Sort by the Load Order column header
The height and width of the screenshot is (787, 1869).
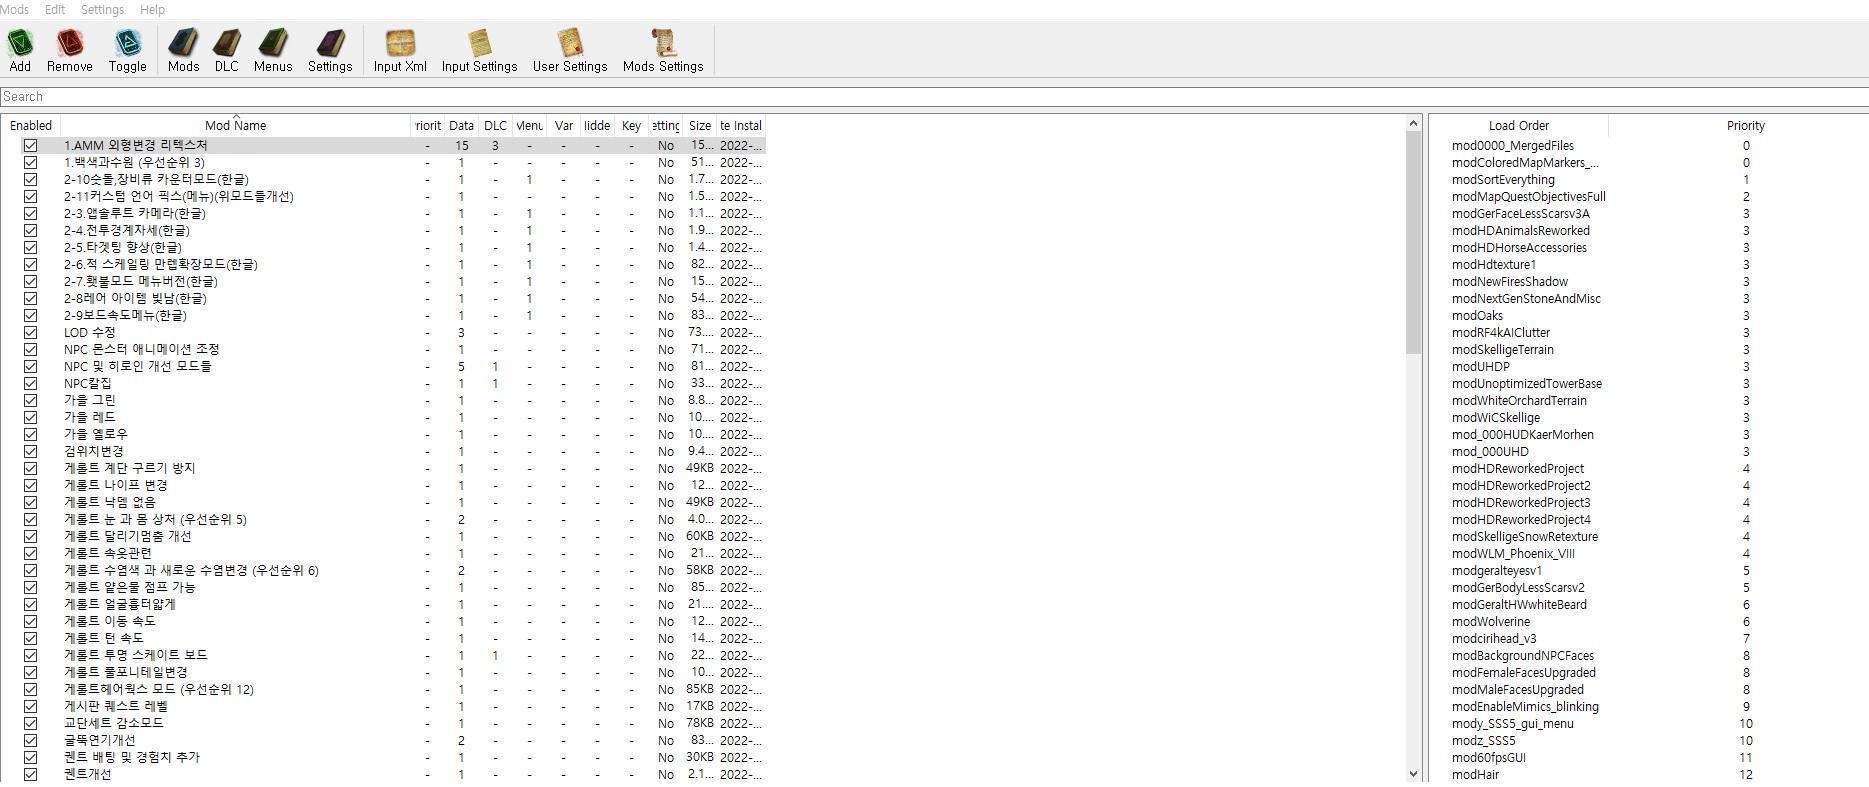(1518, 126)
